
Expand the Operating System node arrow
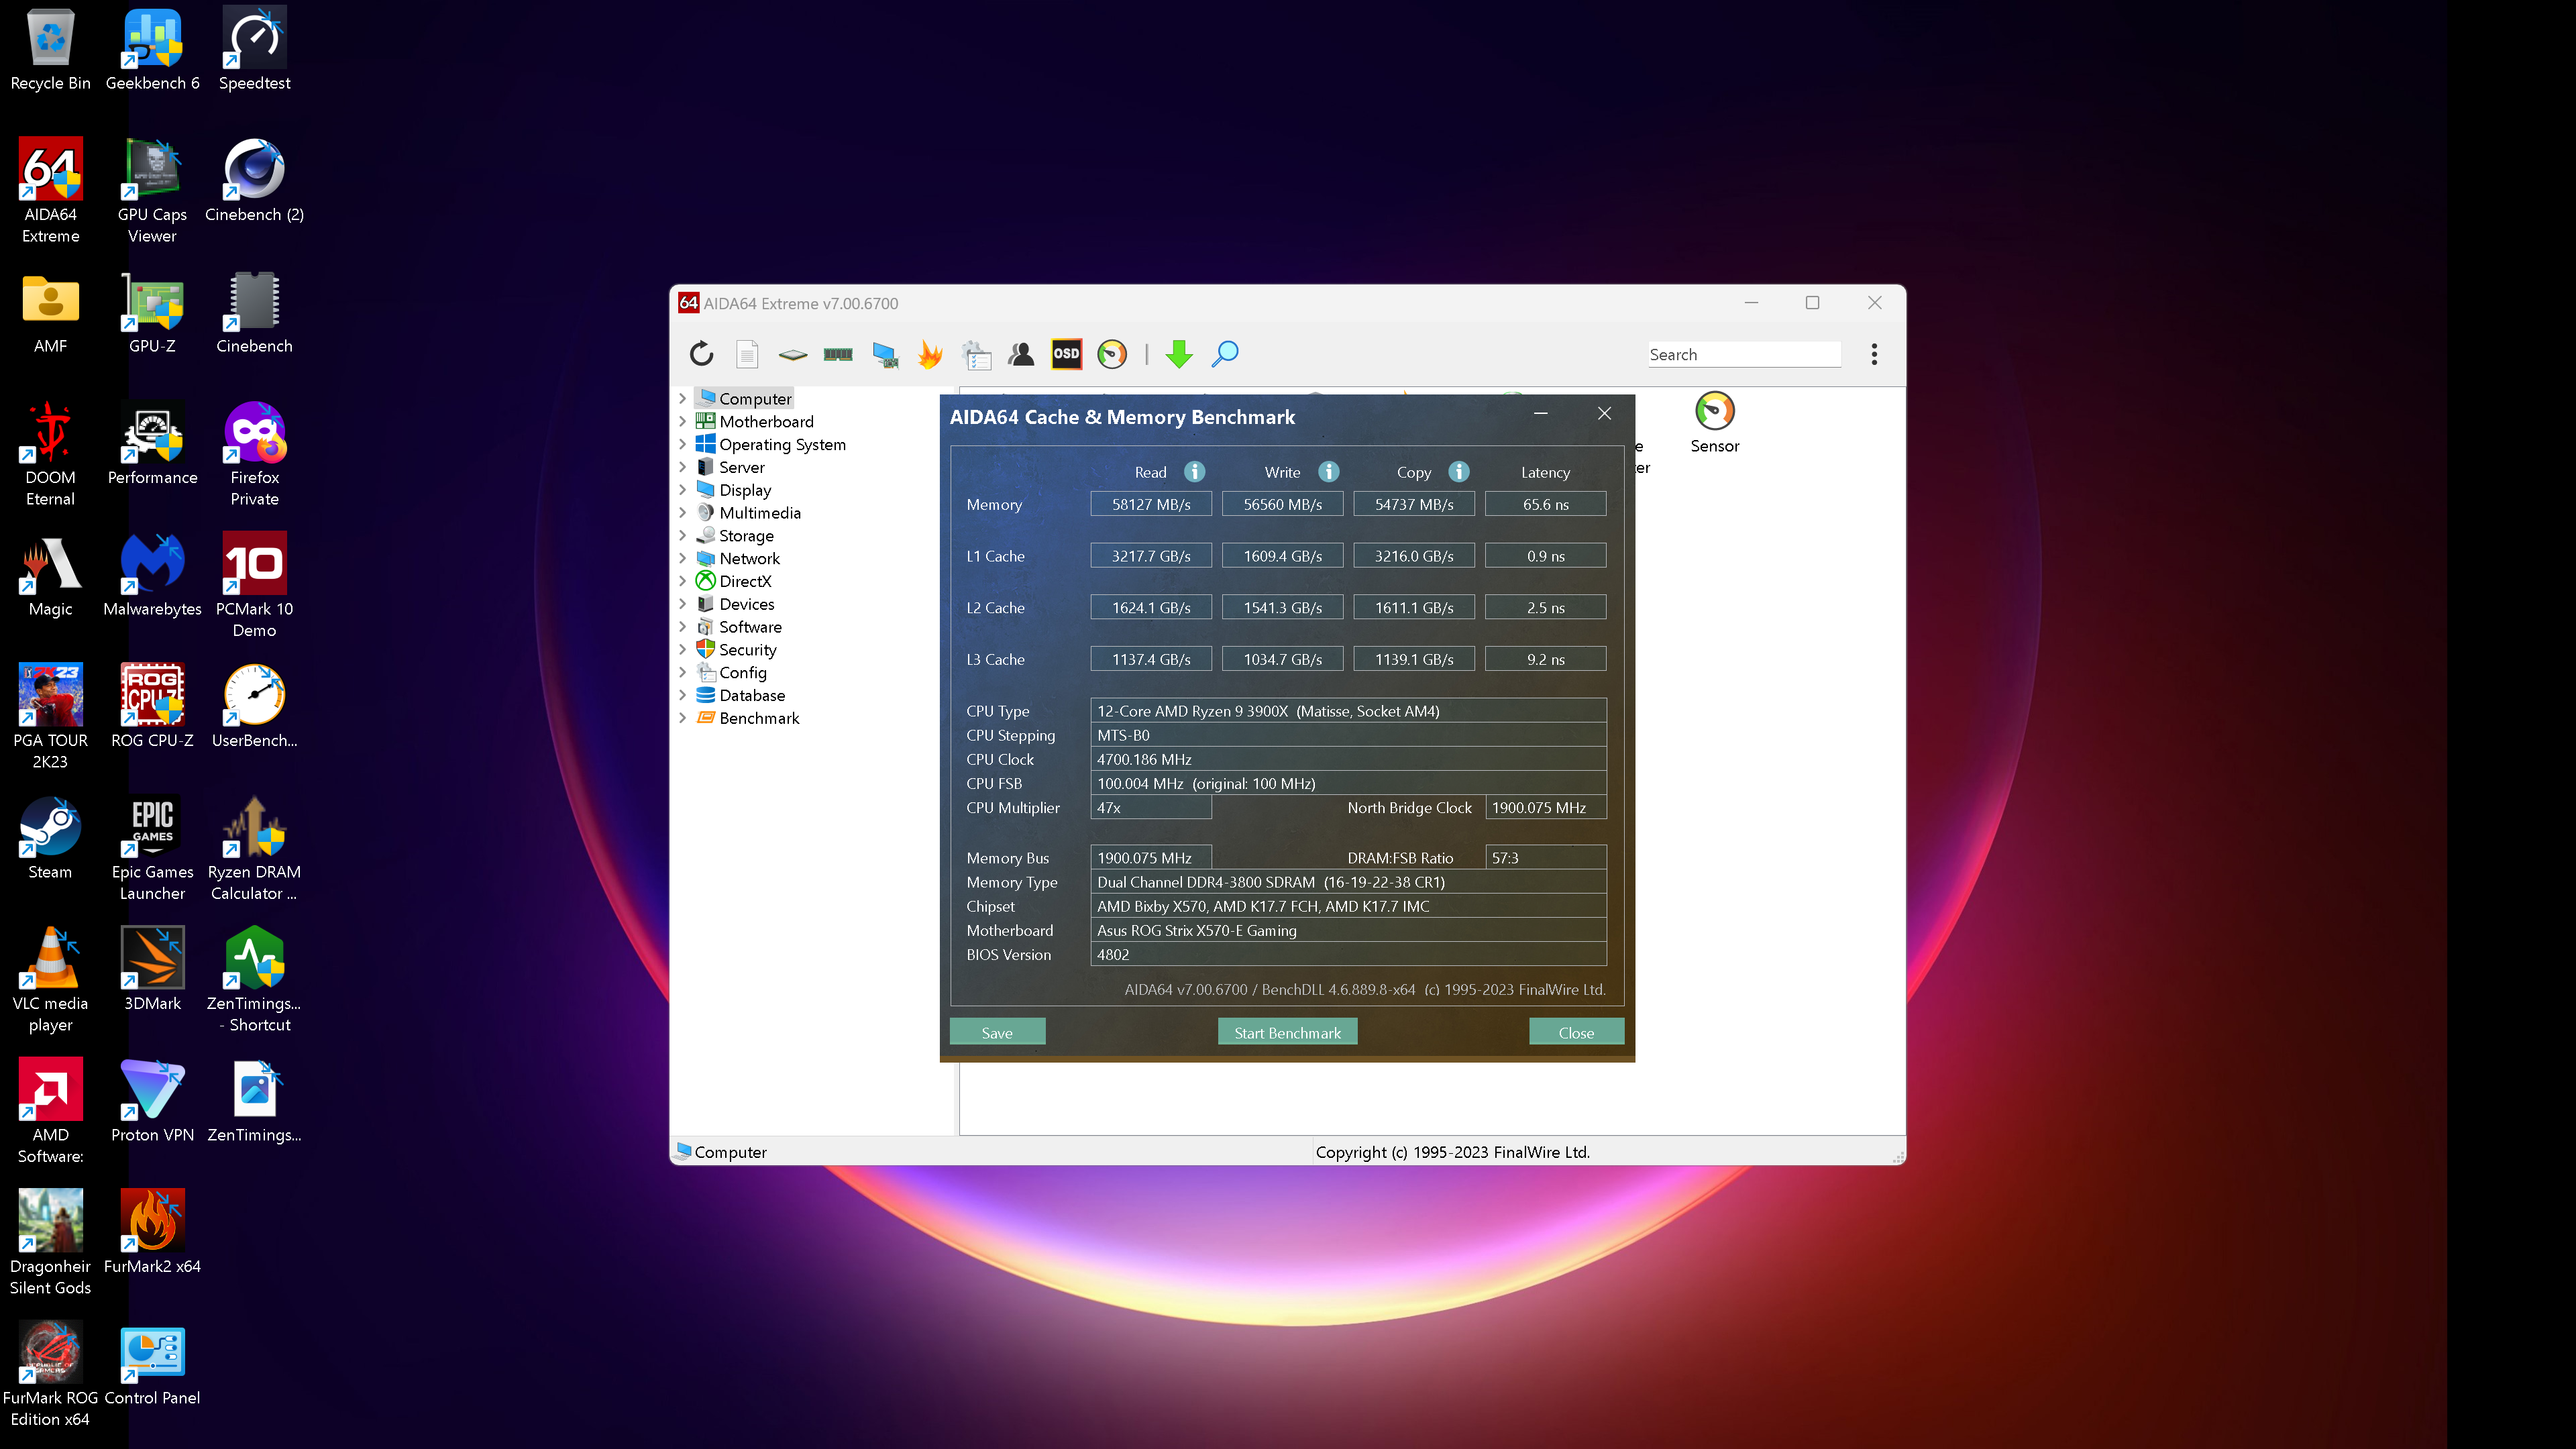coord(683,444)
